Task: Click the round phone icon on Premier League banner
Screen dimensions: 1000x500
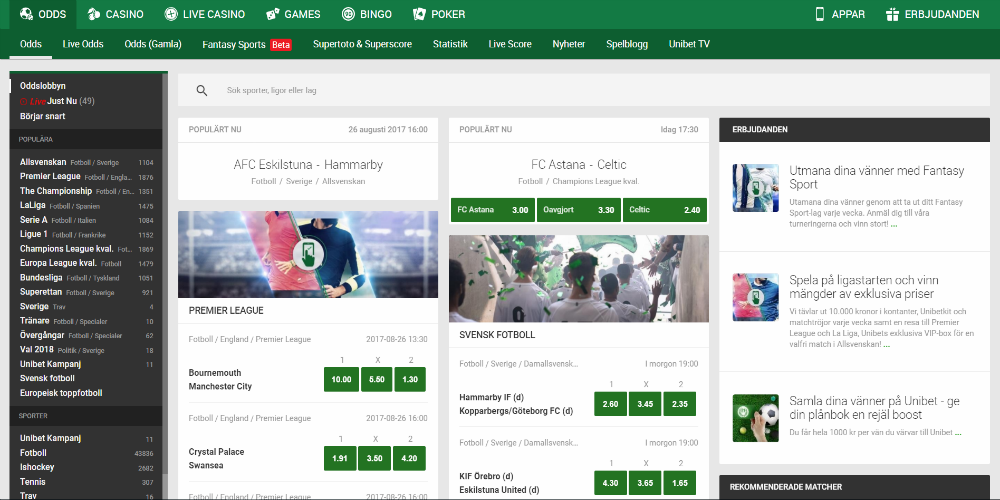Action: point(307,254)
